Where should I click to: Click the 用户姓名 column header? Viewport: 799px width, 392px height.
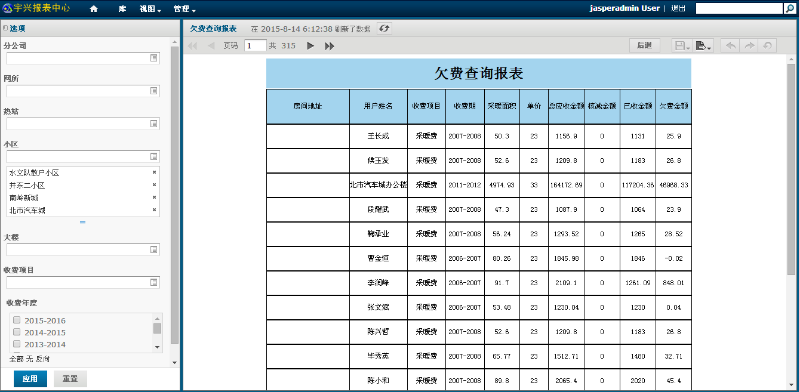[379, 106]
